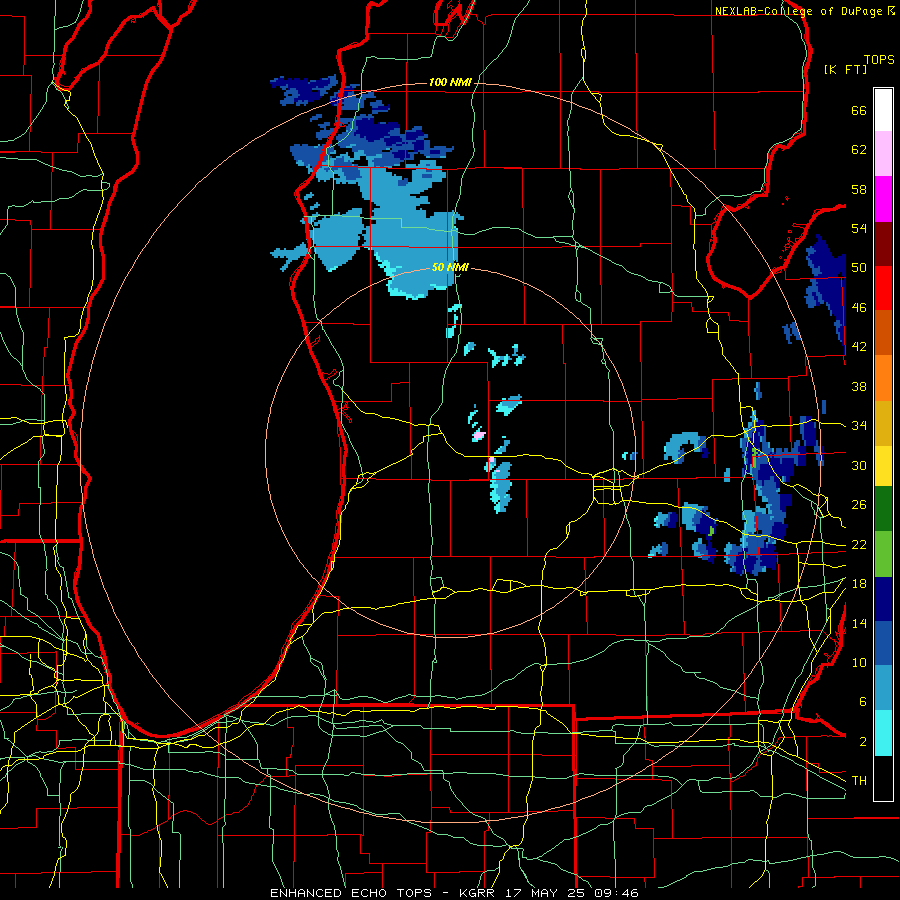Click the legend value '66'
900x900 pixels.
pos(859,111)
